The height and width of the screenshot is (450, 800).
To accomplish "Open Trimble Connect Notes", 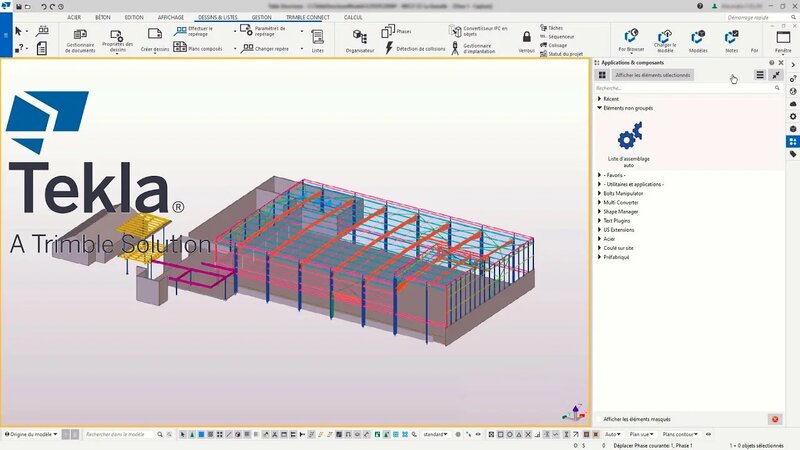I will (x=731, y=41).
